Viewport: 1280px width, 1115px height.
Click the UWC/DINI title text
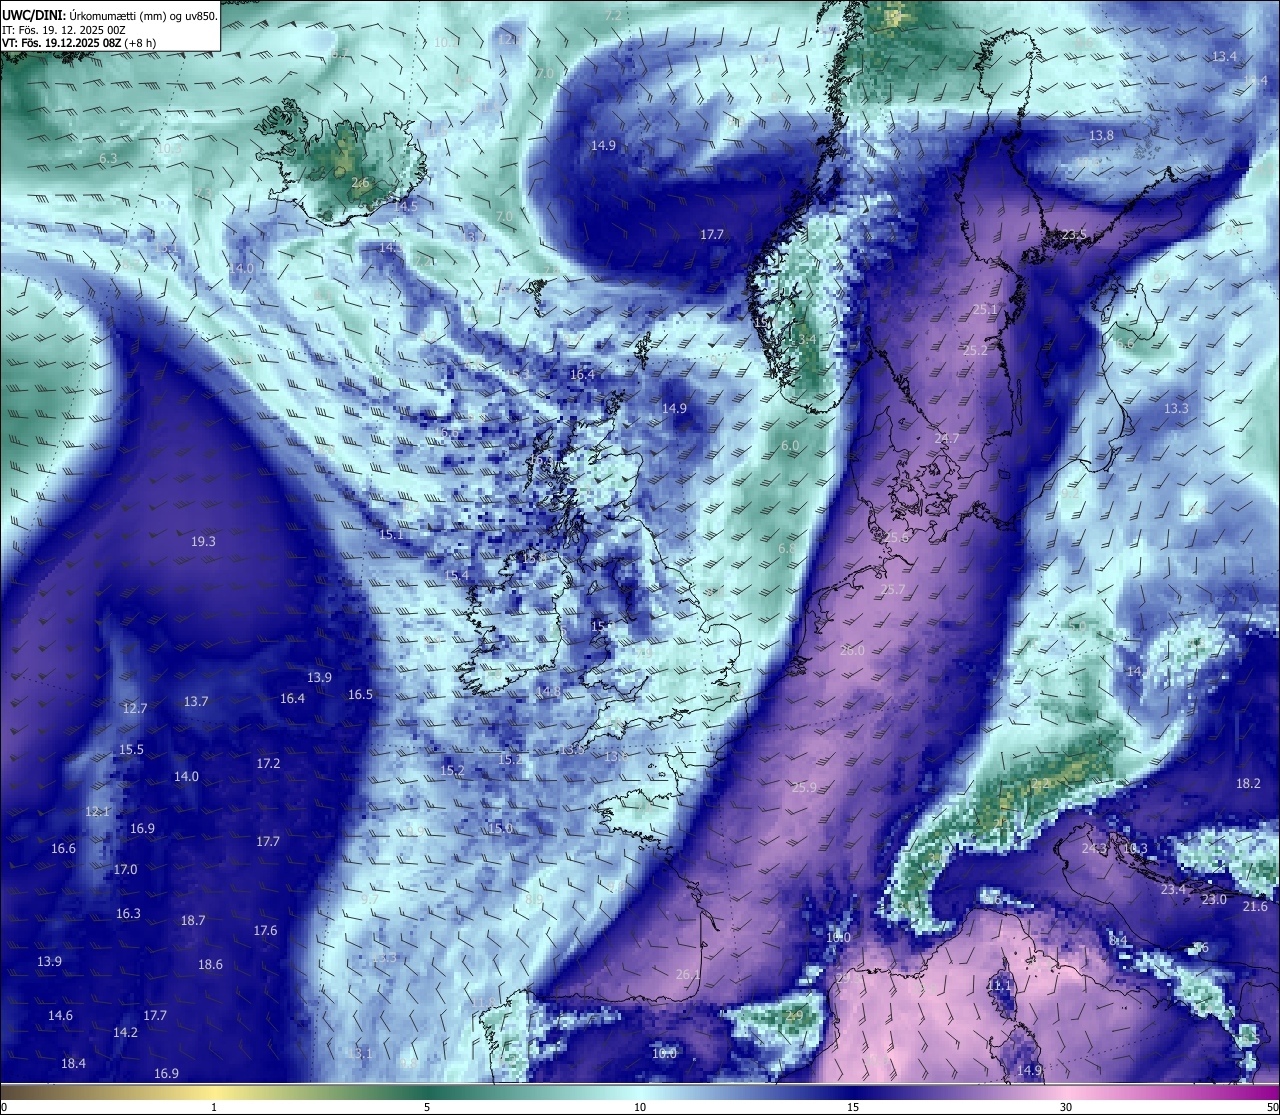[x=34, y=14]
